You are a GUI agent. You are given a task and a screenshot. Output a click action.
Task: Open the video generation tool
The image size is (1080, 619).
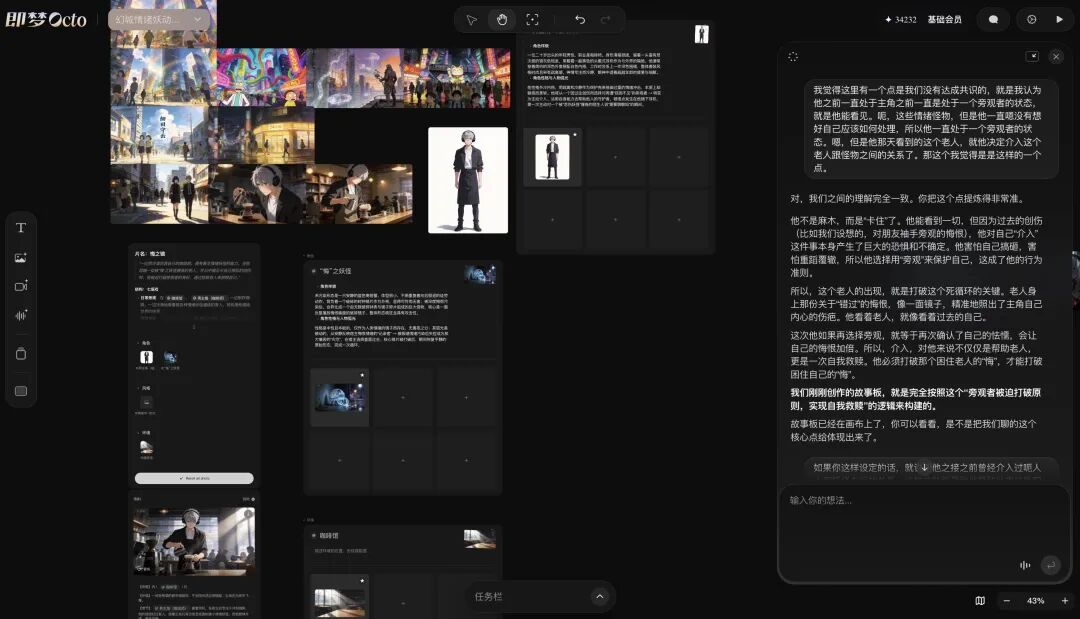point(20,287)
